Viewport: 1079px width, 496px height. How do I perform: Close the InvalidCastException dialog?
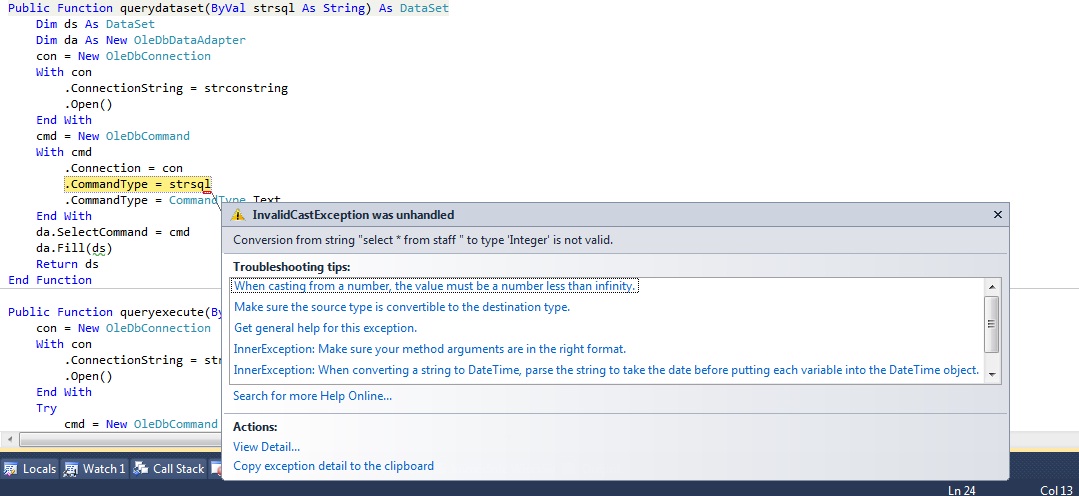click(998, 215)
